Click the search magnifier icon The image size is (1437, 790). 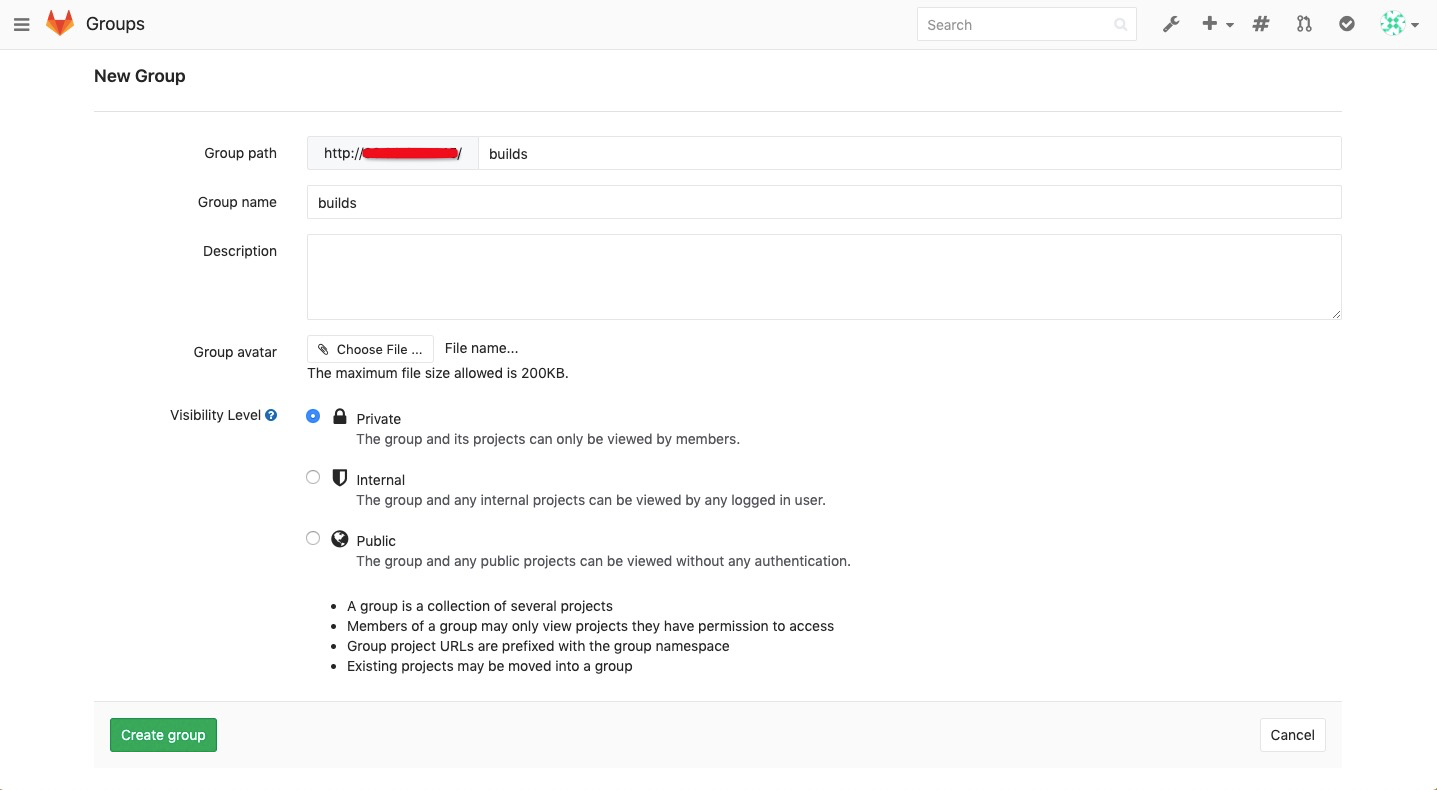[x=1121, y=25]
